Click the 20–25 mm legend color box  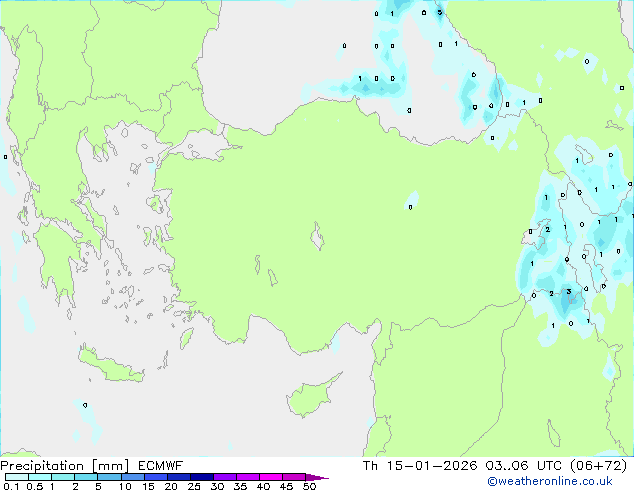click(178, 477)
